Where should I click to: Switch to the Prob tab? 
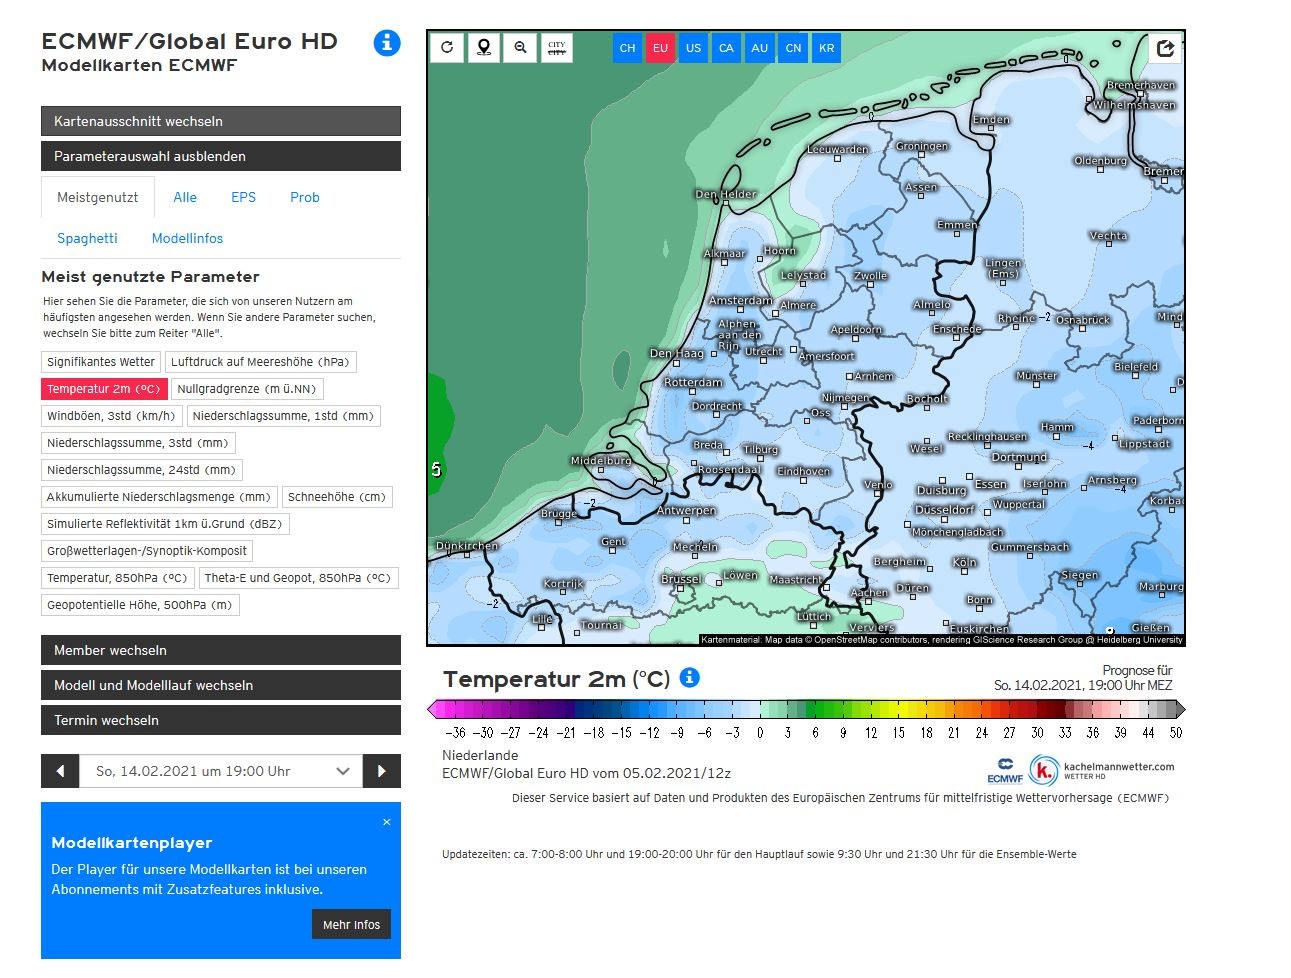pyautogui.click(x=305, y=197)
